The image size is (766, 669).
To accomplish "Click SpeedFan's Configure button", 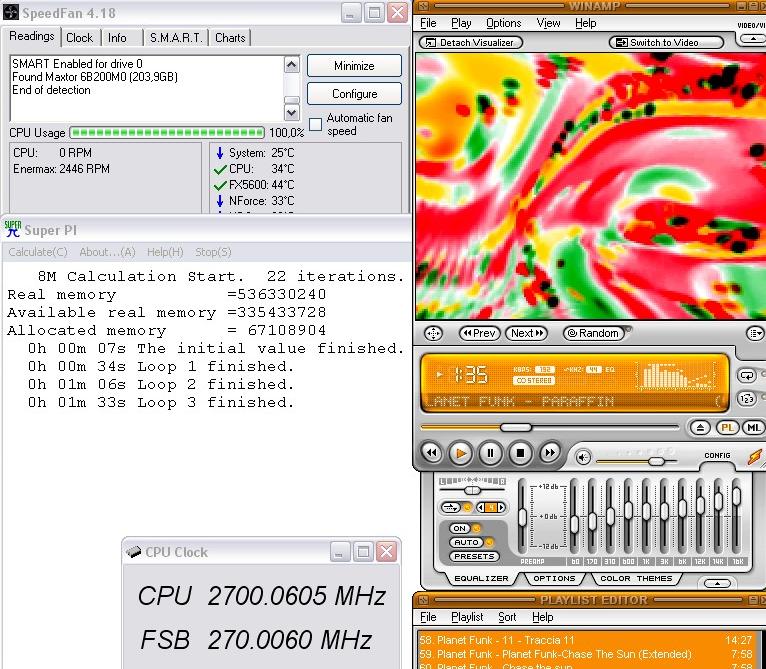I will (x=354, y=93).
